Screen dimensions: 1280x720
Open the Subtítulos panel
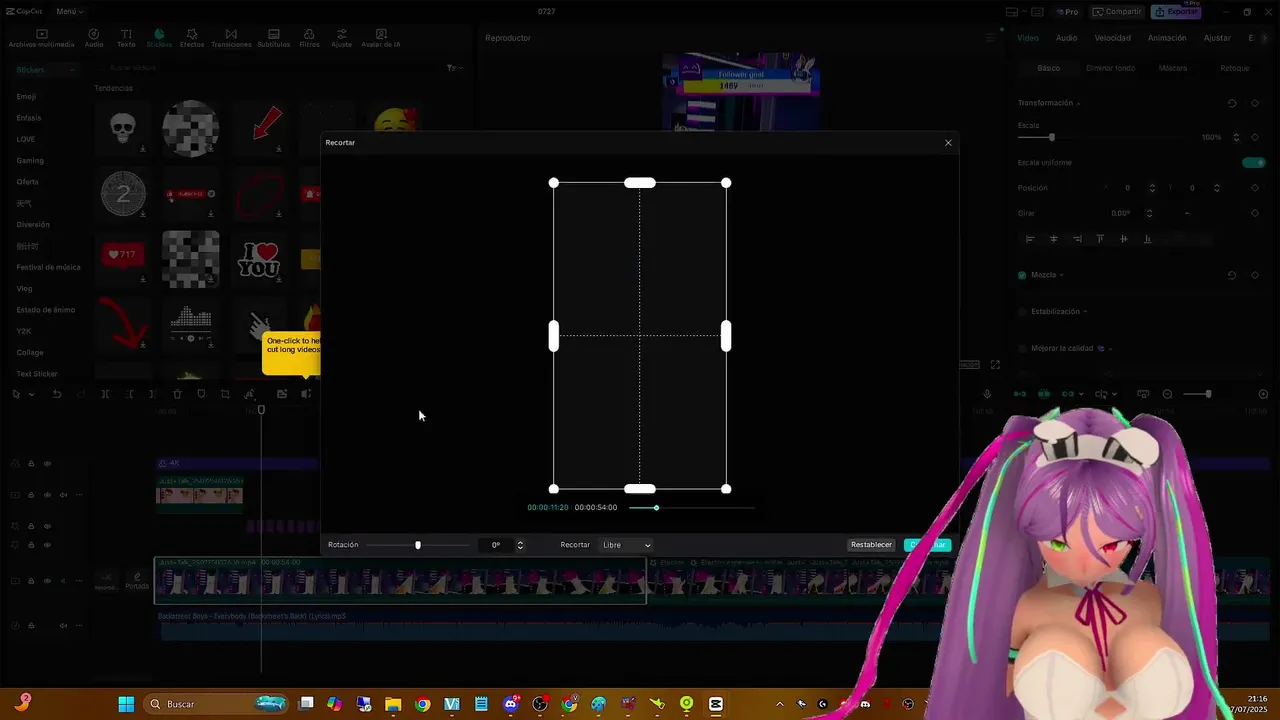click(x=274, y=39)
